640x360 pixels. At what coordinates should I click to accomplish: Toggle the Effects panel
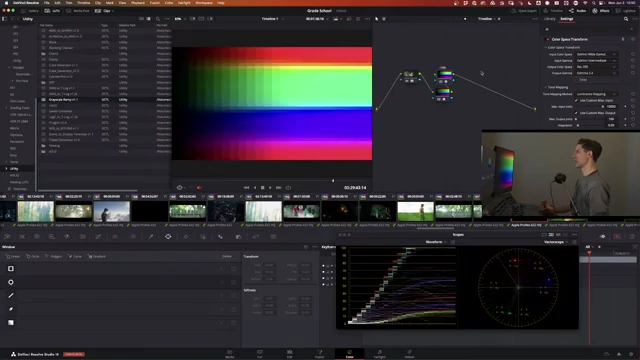(602, 11)
